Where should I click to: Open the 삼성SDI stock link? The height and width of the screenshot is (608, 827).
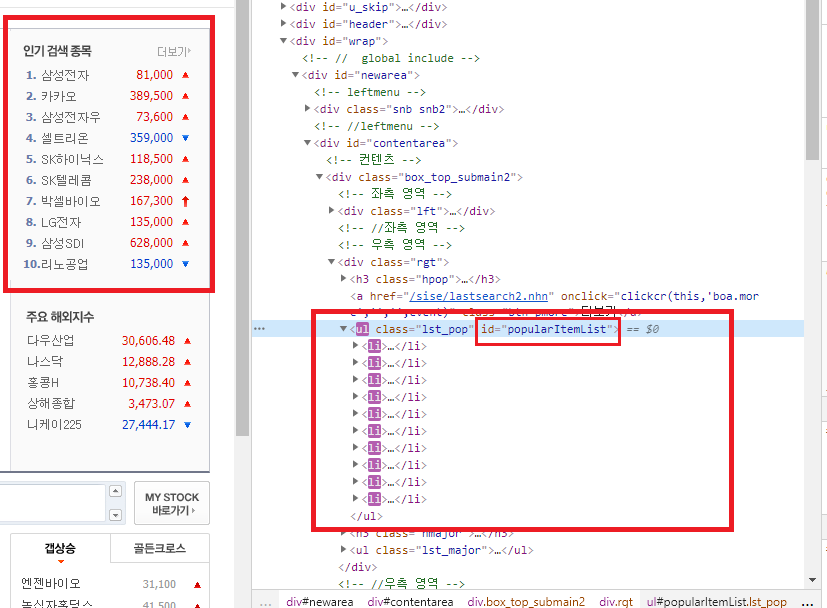tap(63, 243)
